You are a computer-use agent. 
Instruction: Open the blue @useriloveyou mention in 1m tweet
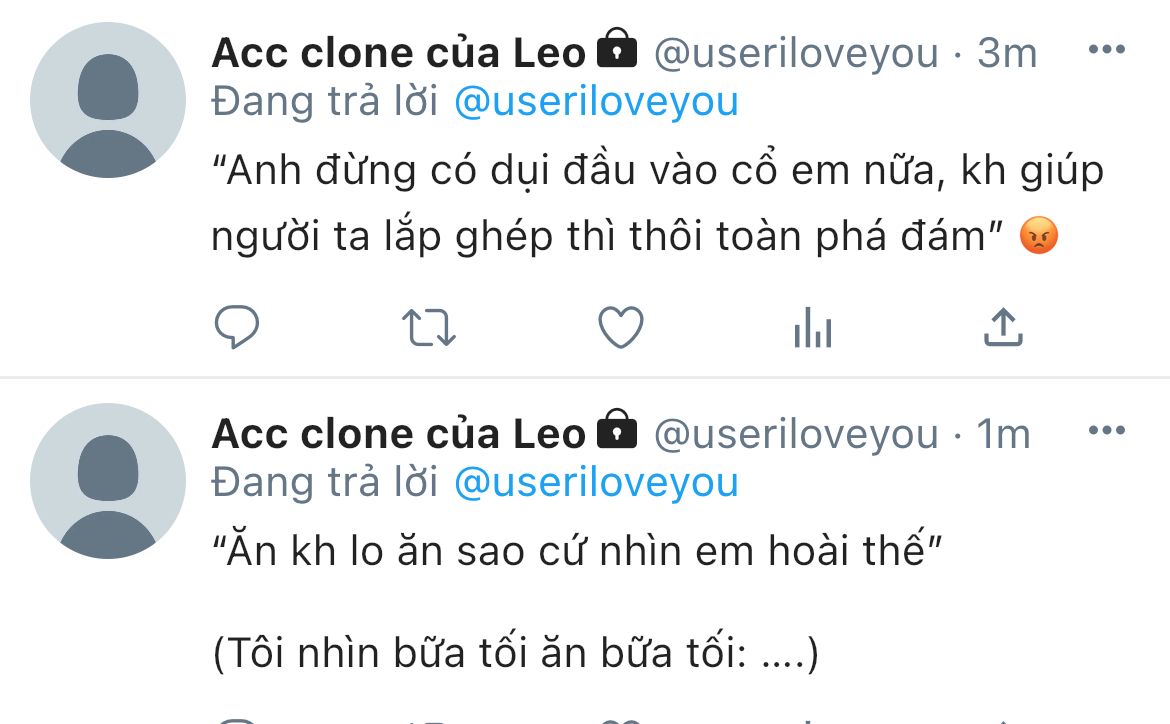pyautogui.click(x=596, y=482)
